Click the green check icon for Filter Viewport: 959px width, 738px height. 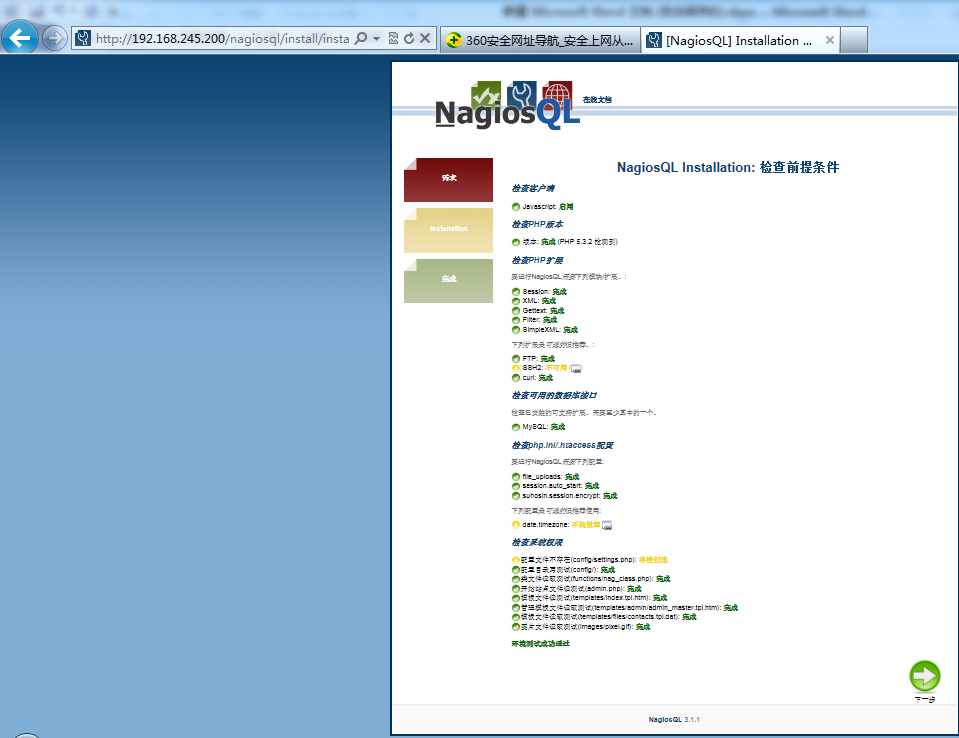coord(516,320)
